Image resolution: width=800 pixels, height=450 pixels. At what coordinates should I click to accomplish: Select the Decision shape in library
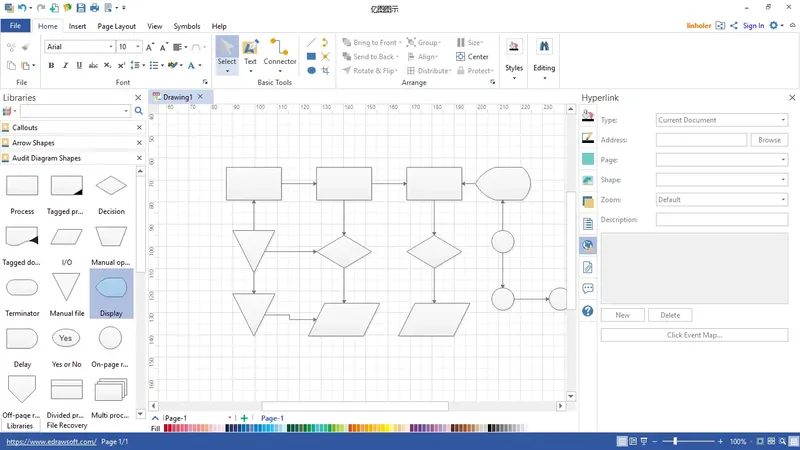[x=111, y=195]
